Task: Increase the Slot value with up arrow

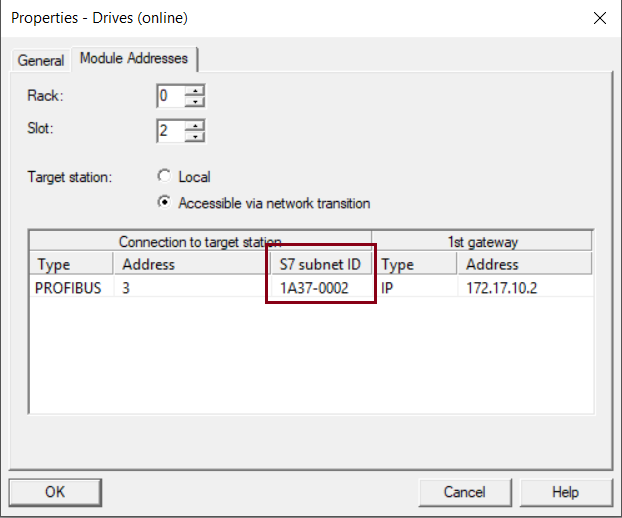Action: pyautogui.click(x=195, y=125)
